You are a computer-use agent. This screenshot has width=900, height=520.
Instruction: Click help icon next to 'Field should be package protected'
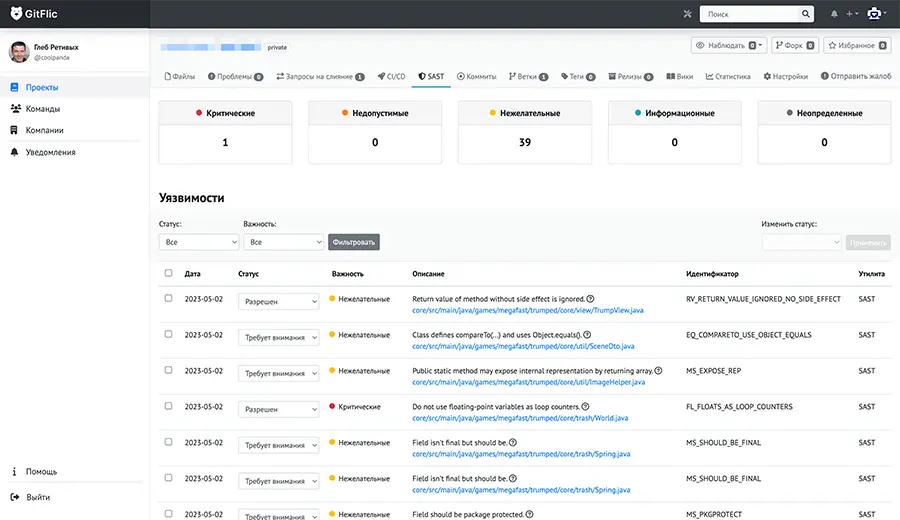[529, 514]
